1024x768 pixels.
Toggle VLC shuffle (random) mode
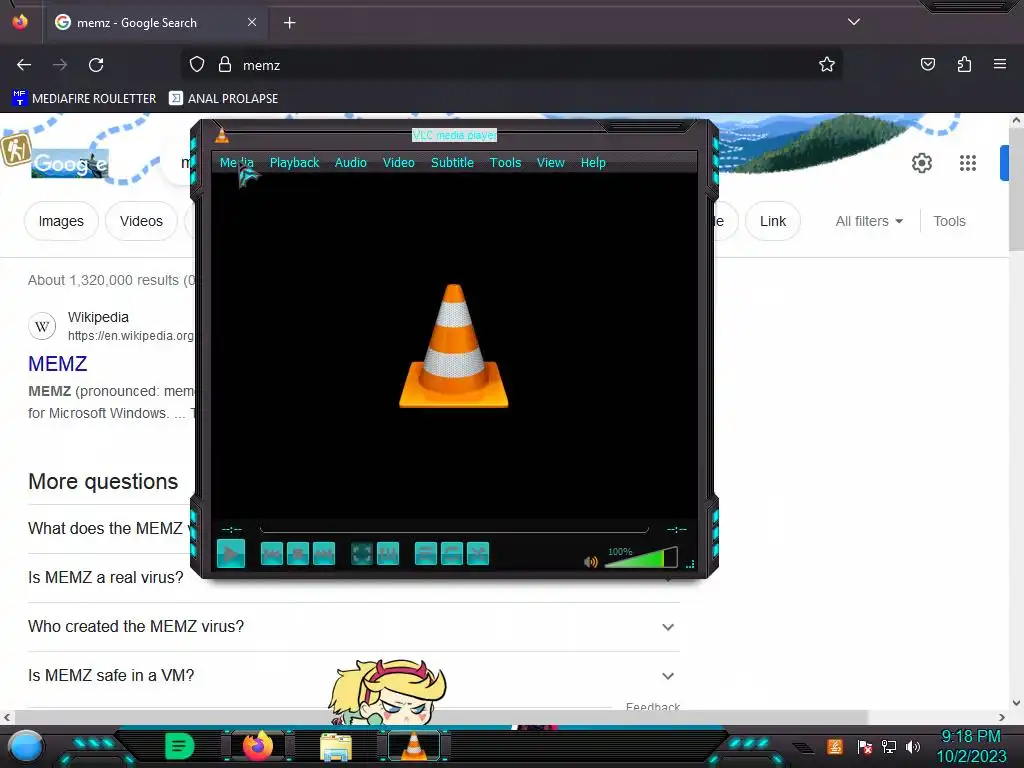coord(478,554)
